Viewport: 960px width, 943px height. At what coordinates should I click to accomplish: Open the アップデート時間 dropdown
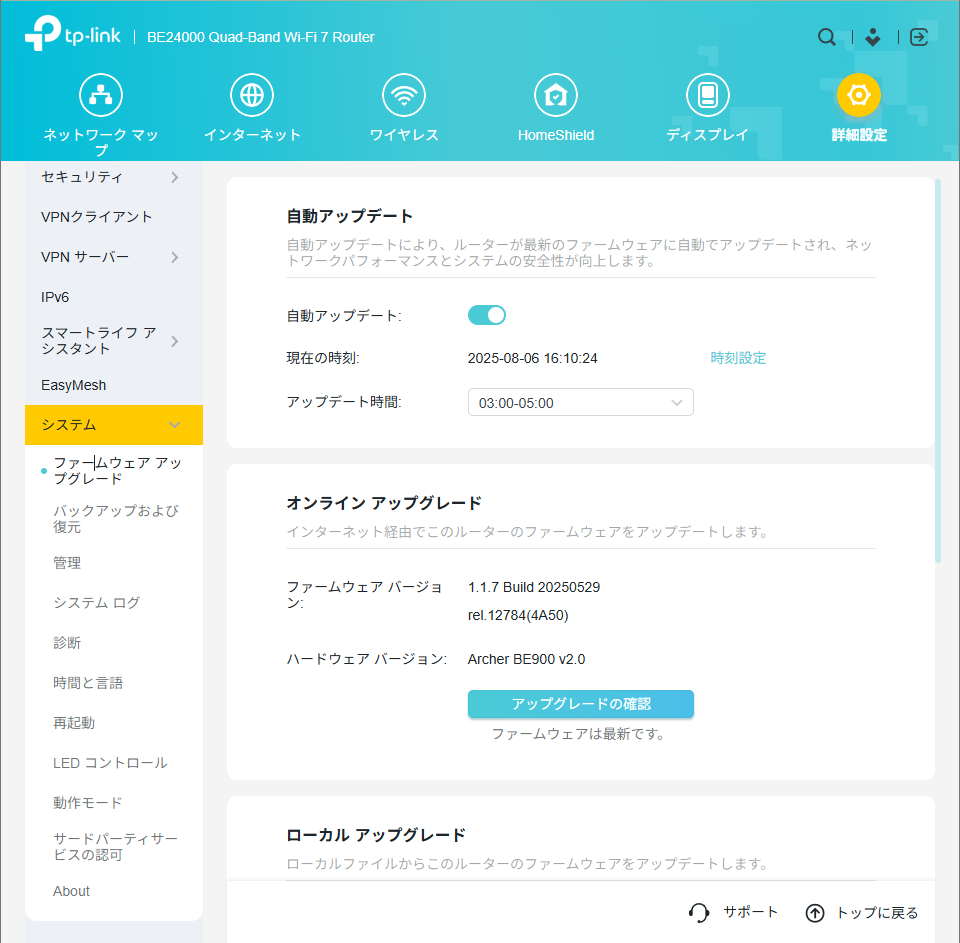point(580,402)
